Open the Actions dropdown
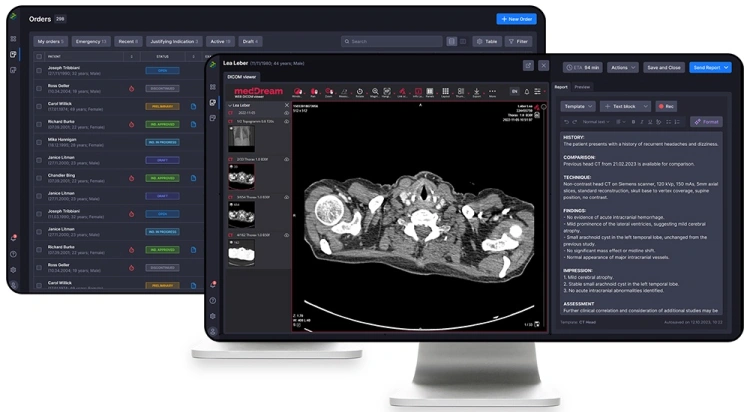 (x=622, y=67)
